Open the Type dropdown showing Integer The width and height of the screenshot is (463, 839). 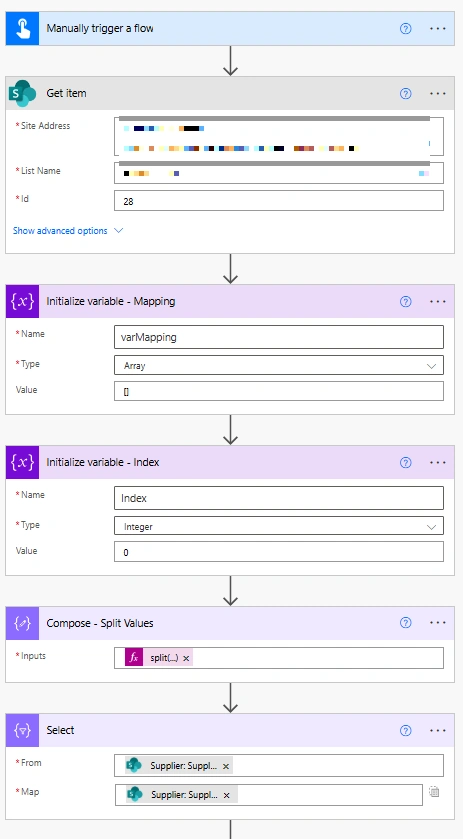[x=279, y=526]
